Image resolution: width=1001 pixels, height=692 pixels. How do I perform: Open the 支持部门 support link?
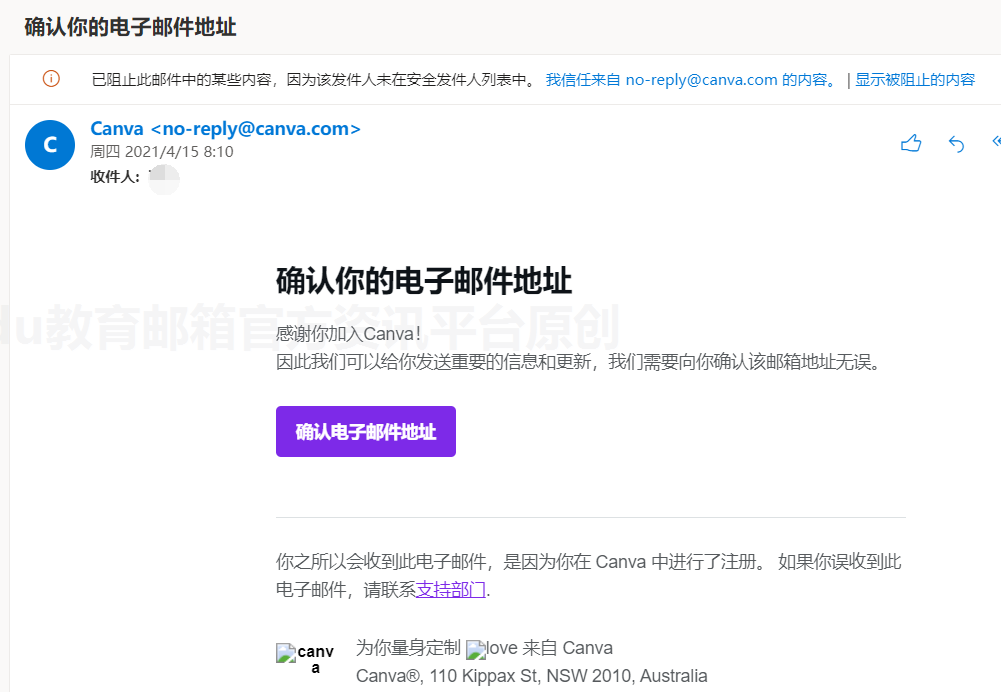pos(451,589)
